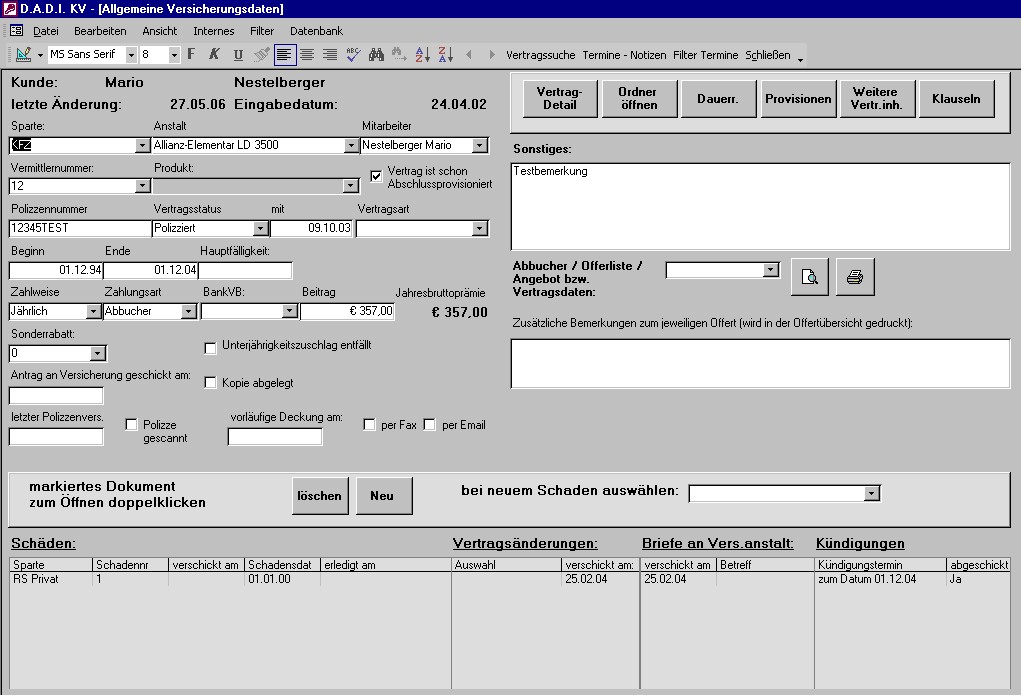
Task: Click the printer icon button
Action: tap(855, 277)
